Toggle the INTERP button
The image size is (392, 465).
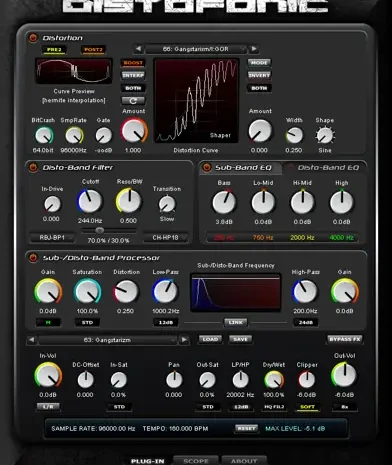(x=133, y=76)
